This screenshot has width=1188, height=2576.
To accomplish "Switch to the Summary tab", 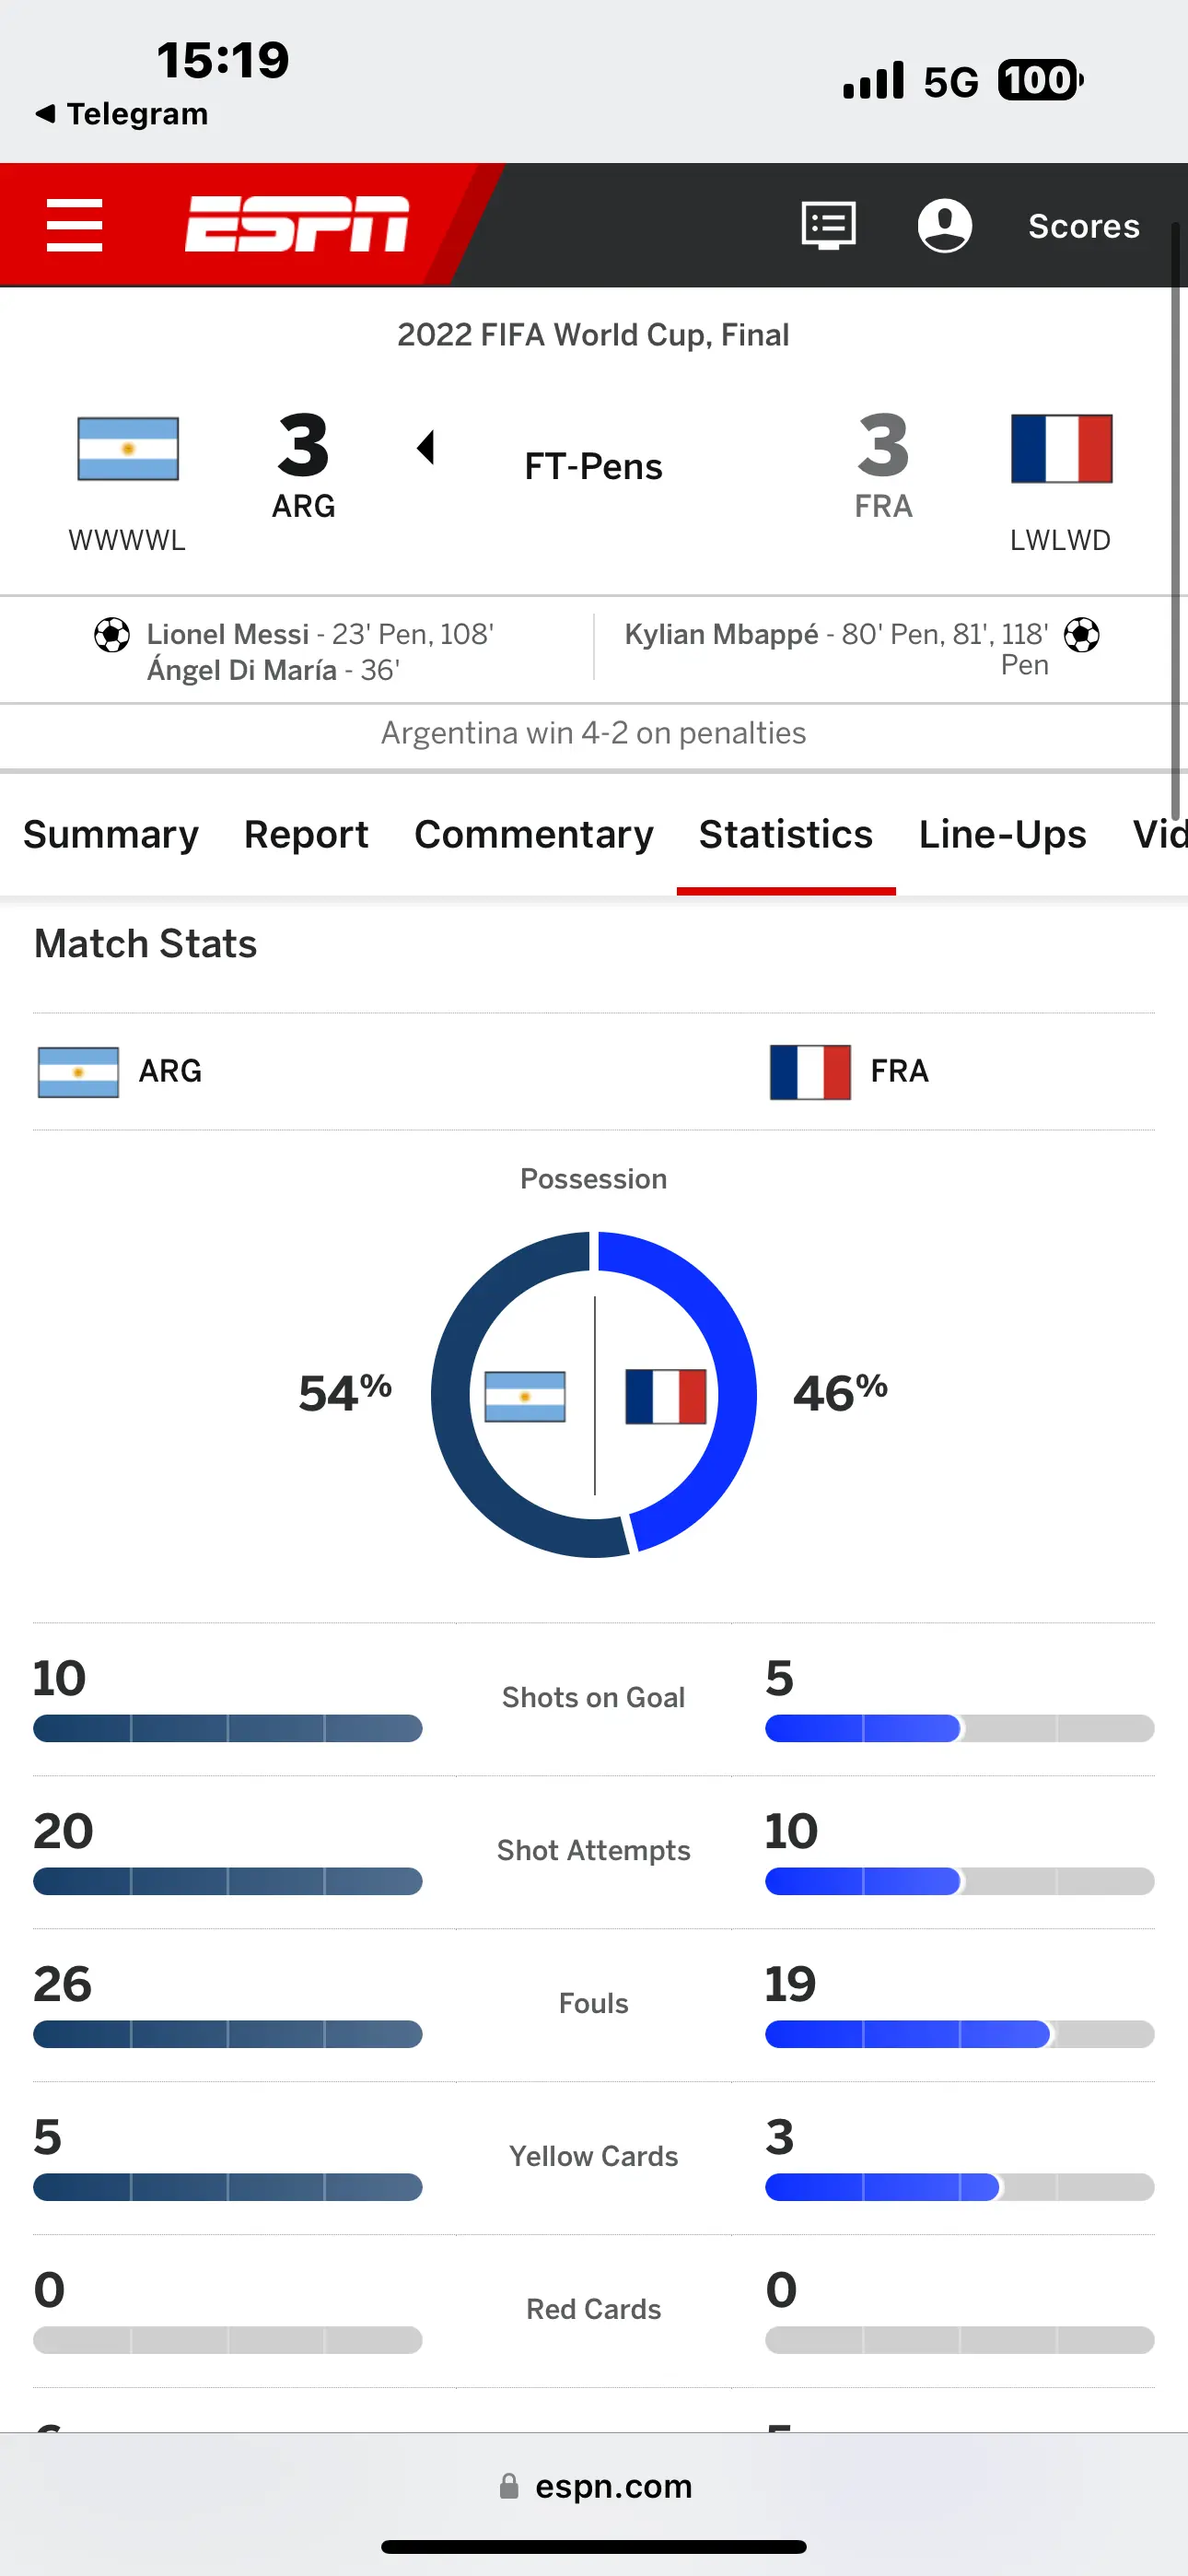I will click(111, 834).
